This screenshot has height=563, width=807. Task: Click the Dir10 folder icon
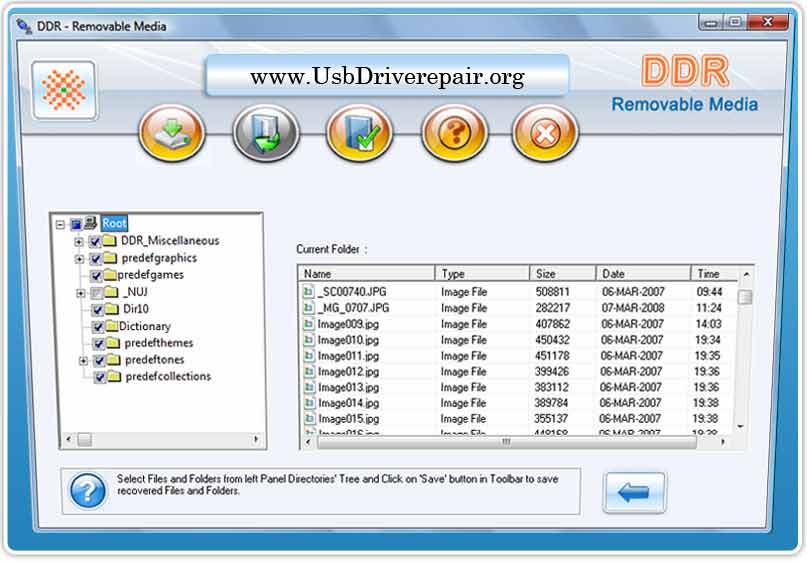tap(112, 309)
